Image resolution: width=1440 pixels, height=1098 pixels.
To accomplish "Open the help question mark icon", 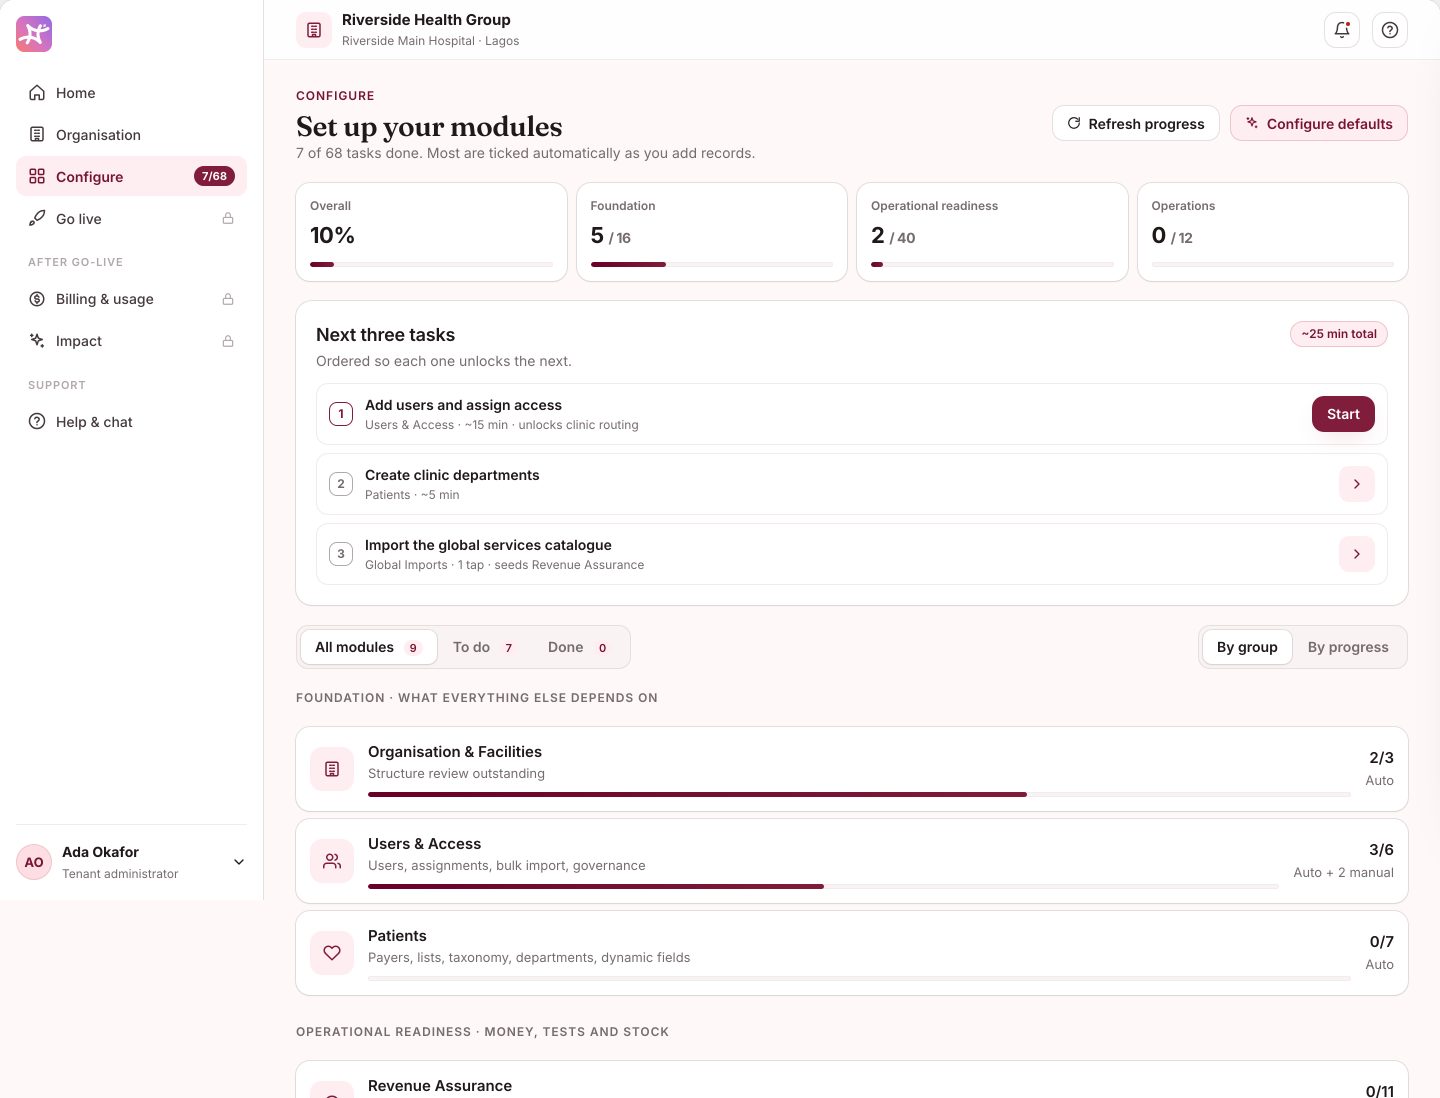I will [x=1390, y=30].
